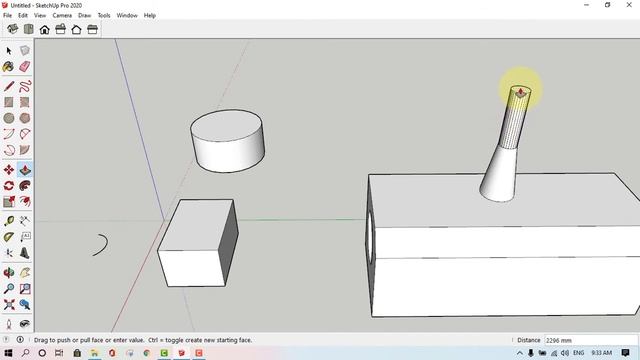The image size is (640, 360).
Task: Switch to Back view house outline
Action: [x=76, y=29]
